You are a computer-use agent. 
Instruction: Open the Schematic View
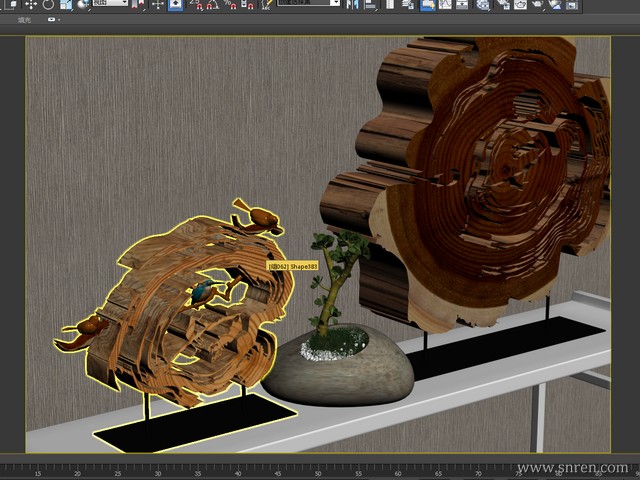[x=462, y=4]
